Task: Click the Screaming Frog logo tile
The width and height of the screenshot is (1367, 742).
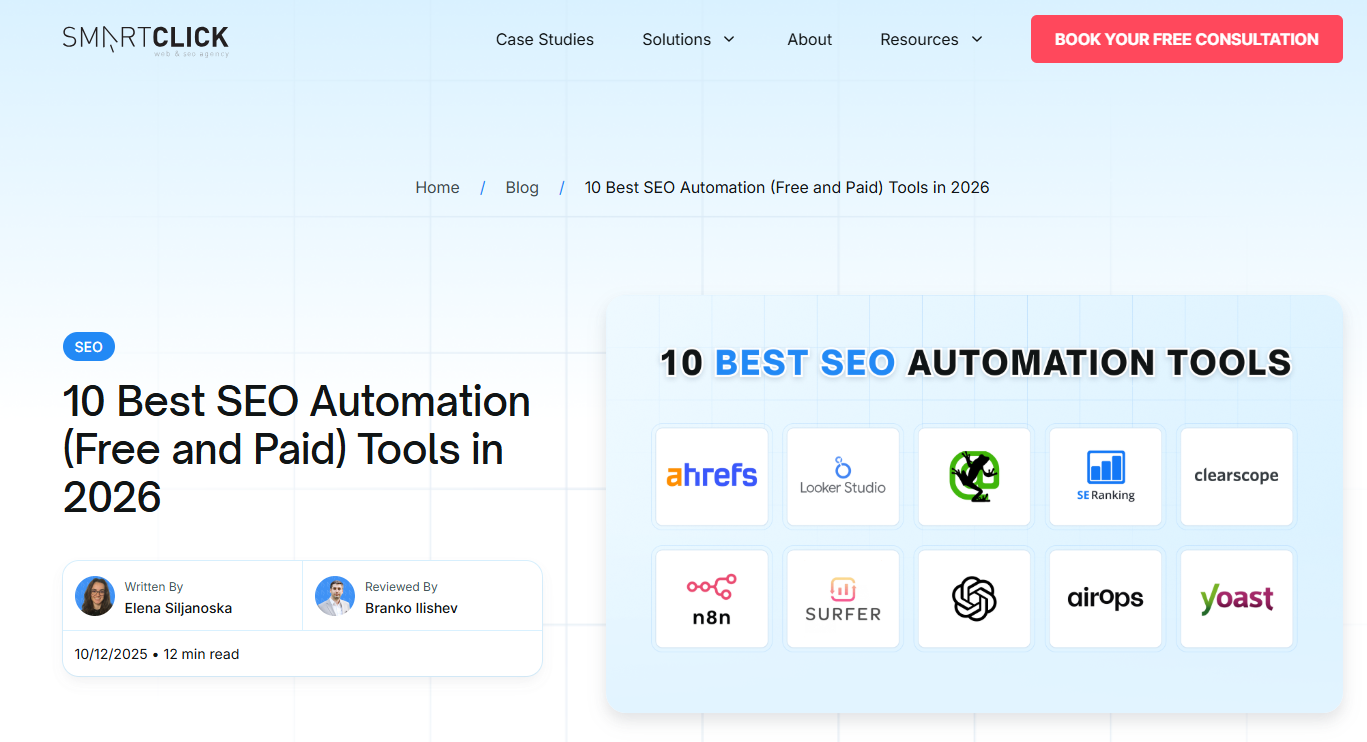Action: pyautogui.click(x=974, y=476)
